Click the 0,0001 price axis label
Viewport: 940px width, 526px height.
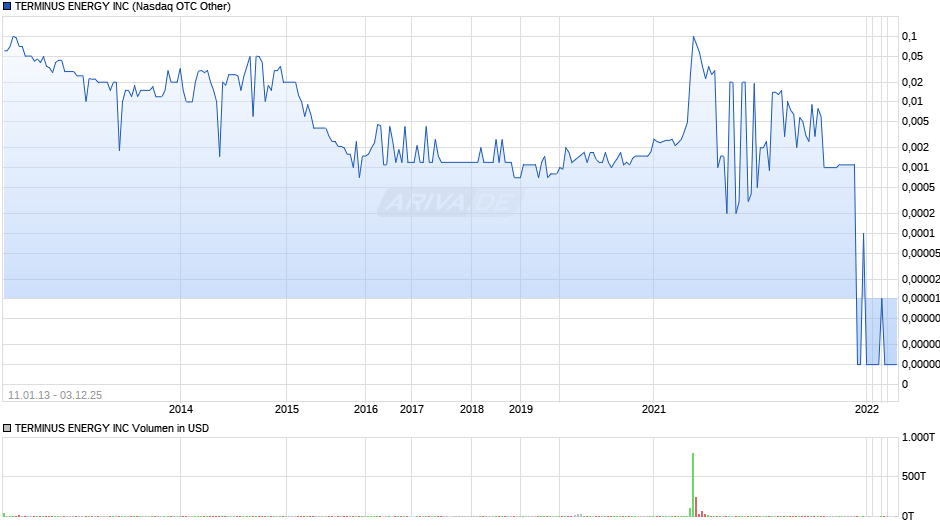(918, 233)
